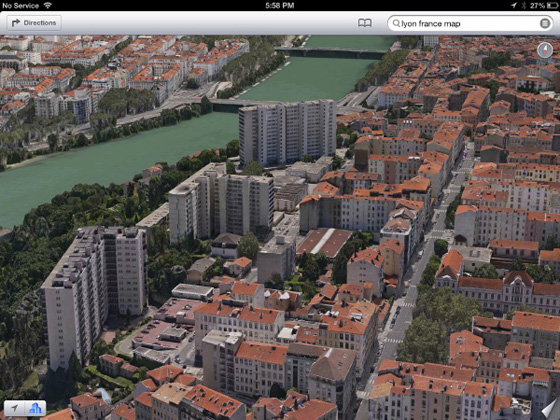Open the bookmarks book icon

pos(365,23)
